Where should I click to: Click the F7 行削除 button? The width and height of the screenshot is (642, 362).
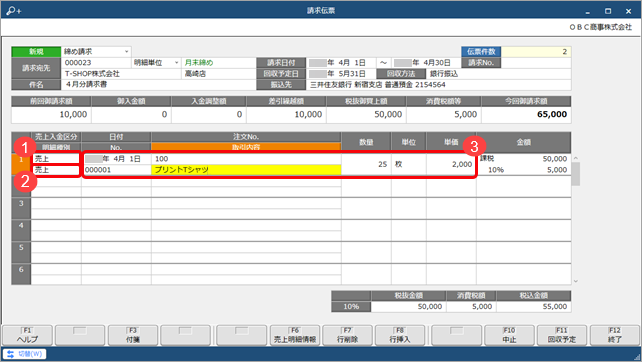point(347,335)
